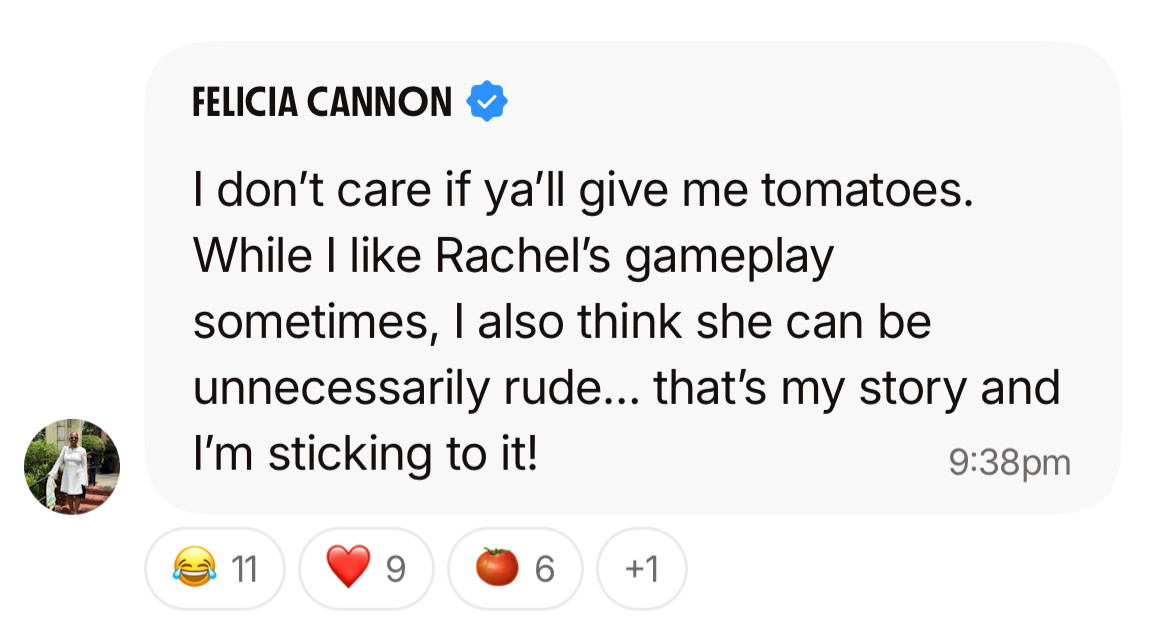Screen dimensions: 1170x626
Task: Tap the red heart emoji reaction
Action: pyautogui.click(x=348, y=567)
